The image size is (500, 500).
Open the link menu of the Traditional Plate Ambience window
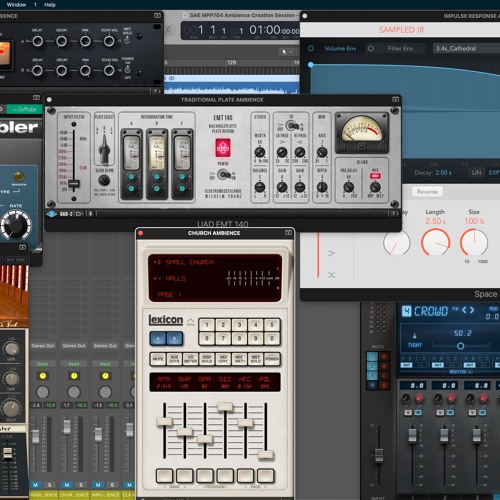pyautogui.click(x=395, y=99)
